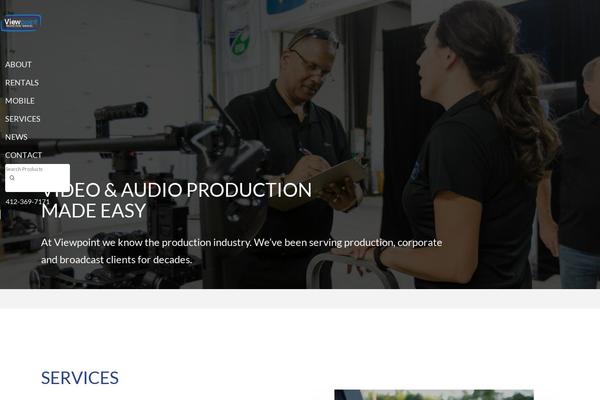Select the MOBILE navigation item
Image resolution: width=600 pixels, height=400 pixels.
20,101
